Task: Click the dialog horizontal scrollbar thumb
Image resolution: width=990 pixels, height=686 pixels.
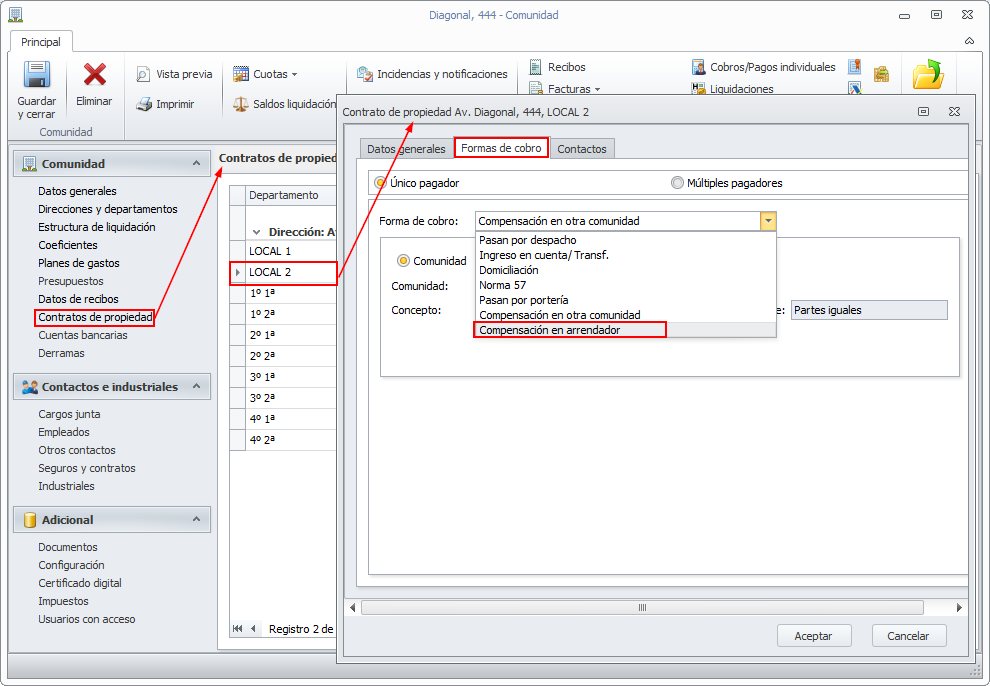Action: (x=642, y=608)
